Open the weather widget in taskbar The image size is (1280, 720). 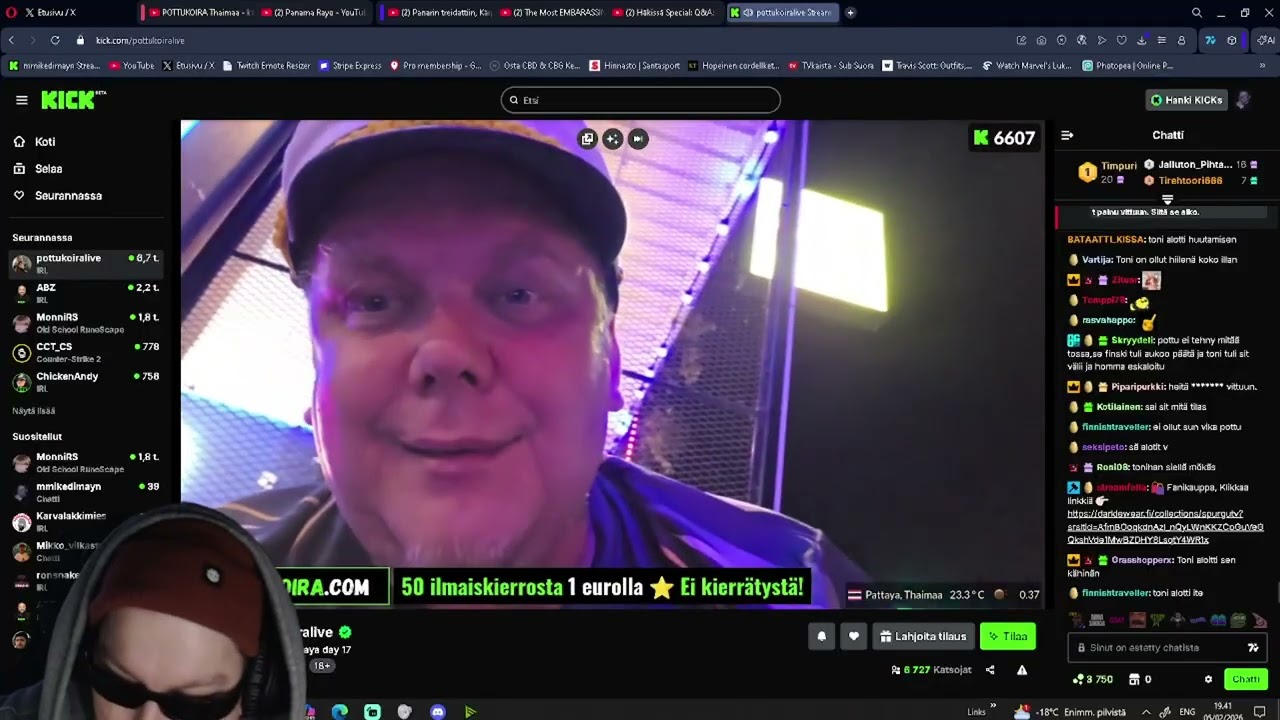[x=1071, y=711]
